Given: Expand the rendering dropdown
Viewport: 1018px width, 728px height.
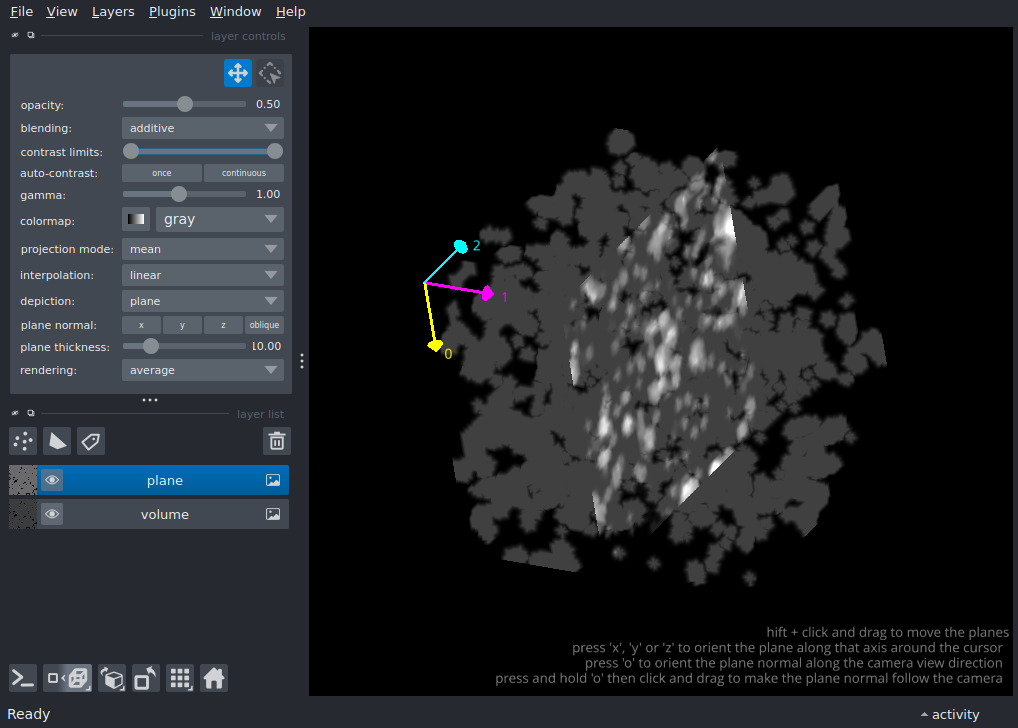Looking at the screenshot, I should point(202,370).
